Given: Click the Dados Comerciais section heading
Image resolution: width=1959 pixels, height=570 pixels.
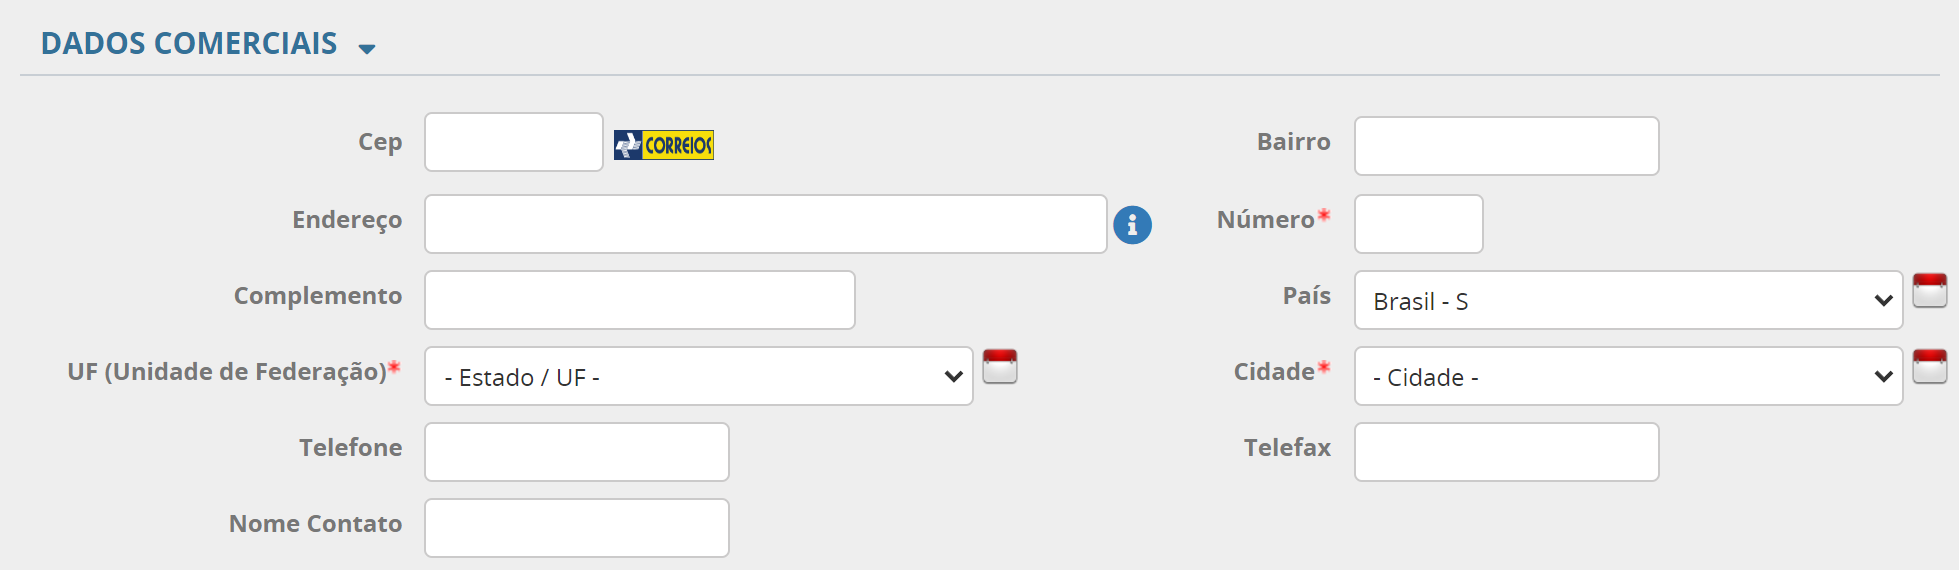Looking at the screenshot, I should (x=189, y=44).
